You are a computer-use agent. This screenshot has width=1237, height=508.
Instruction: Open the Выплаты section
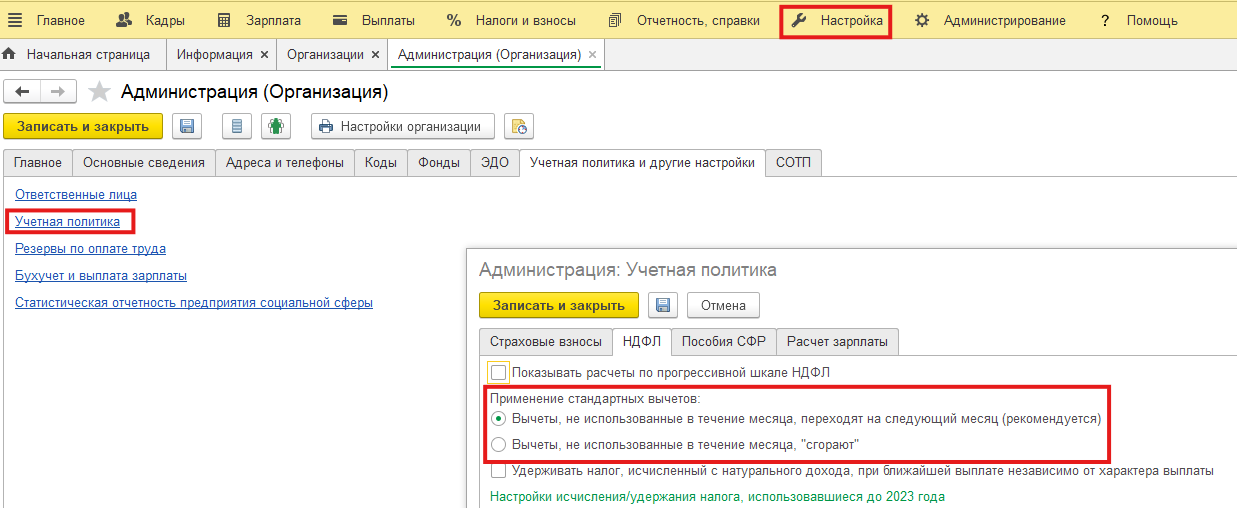[374, 20]
